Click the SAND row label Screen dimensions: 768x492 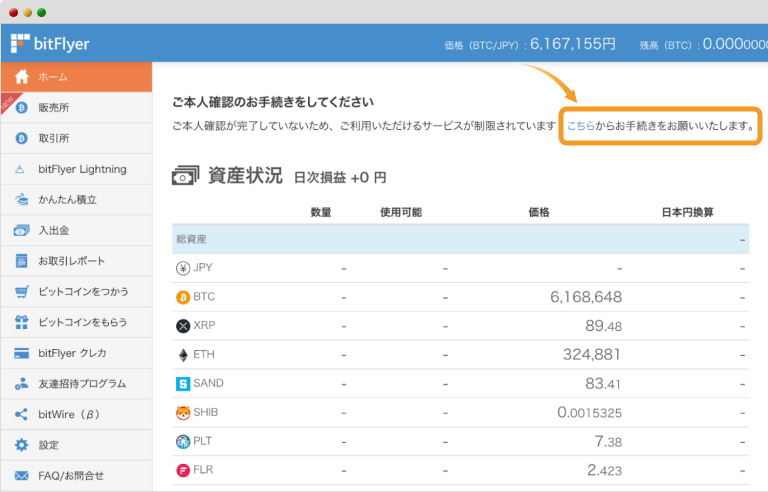(x=208, y=383)
